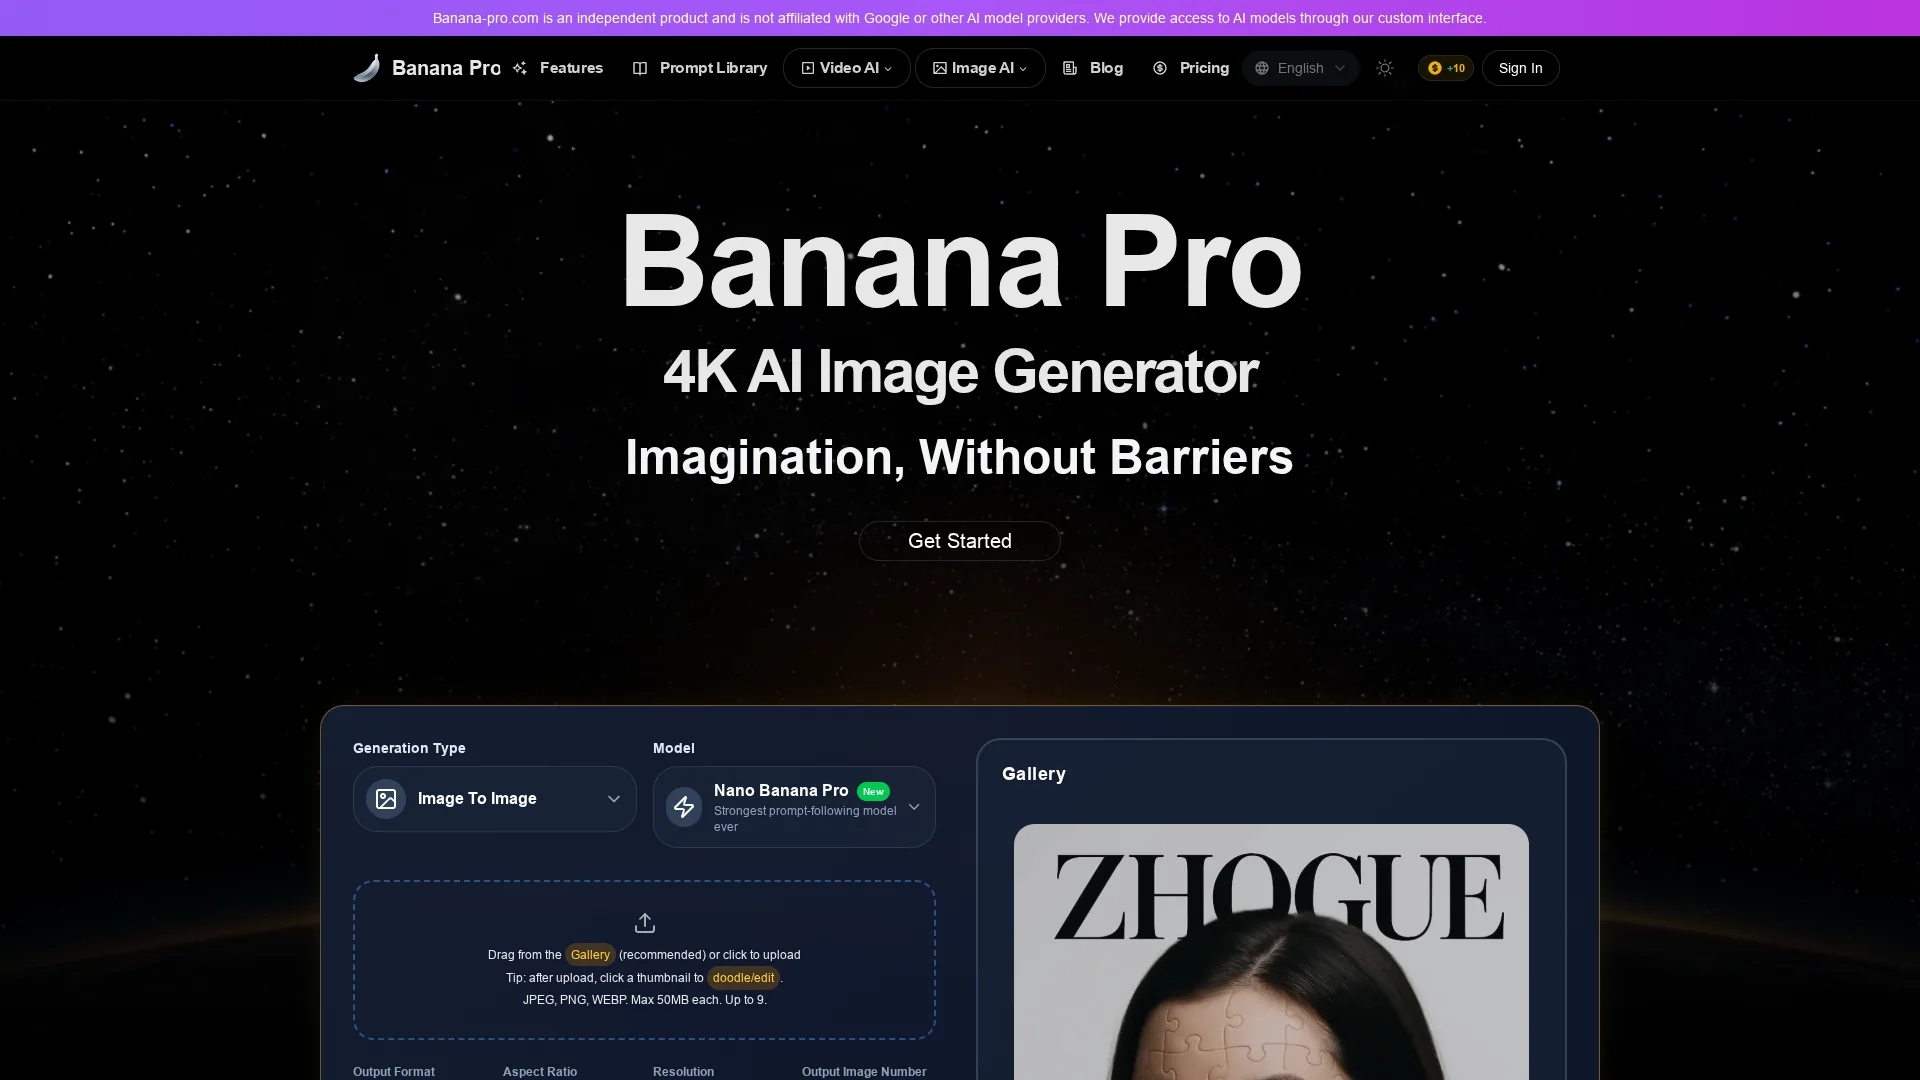Expand the Nano Banana Pro model chevron

[x=914, y=807]
